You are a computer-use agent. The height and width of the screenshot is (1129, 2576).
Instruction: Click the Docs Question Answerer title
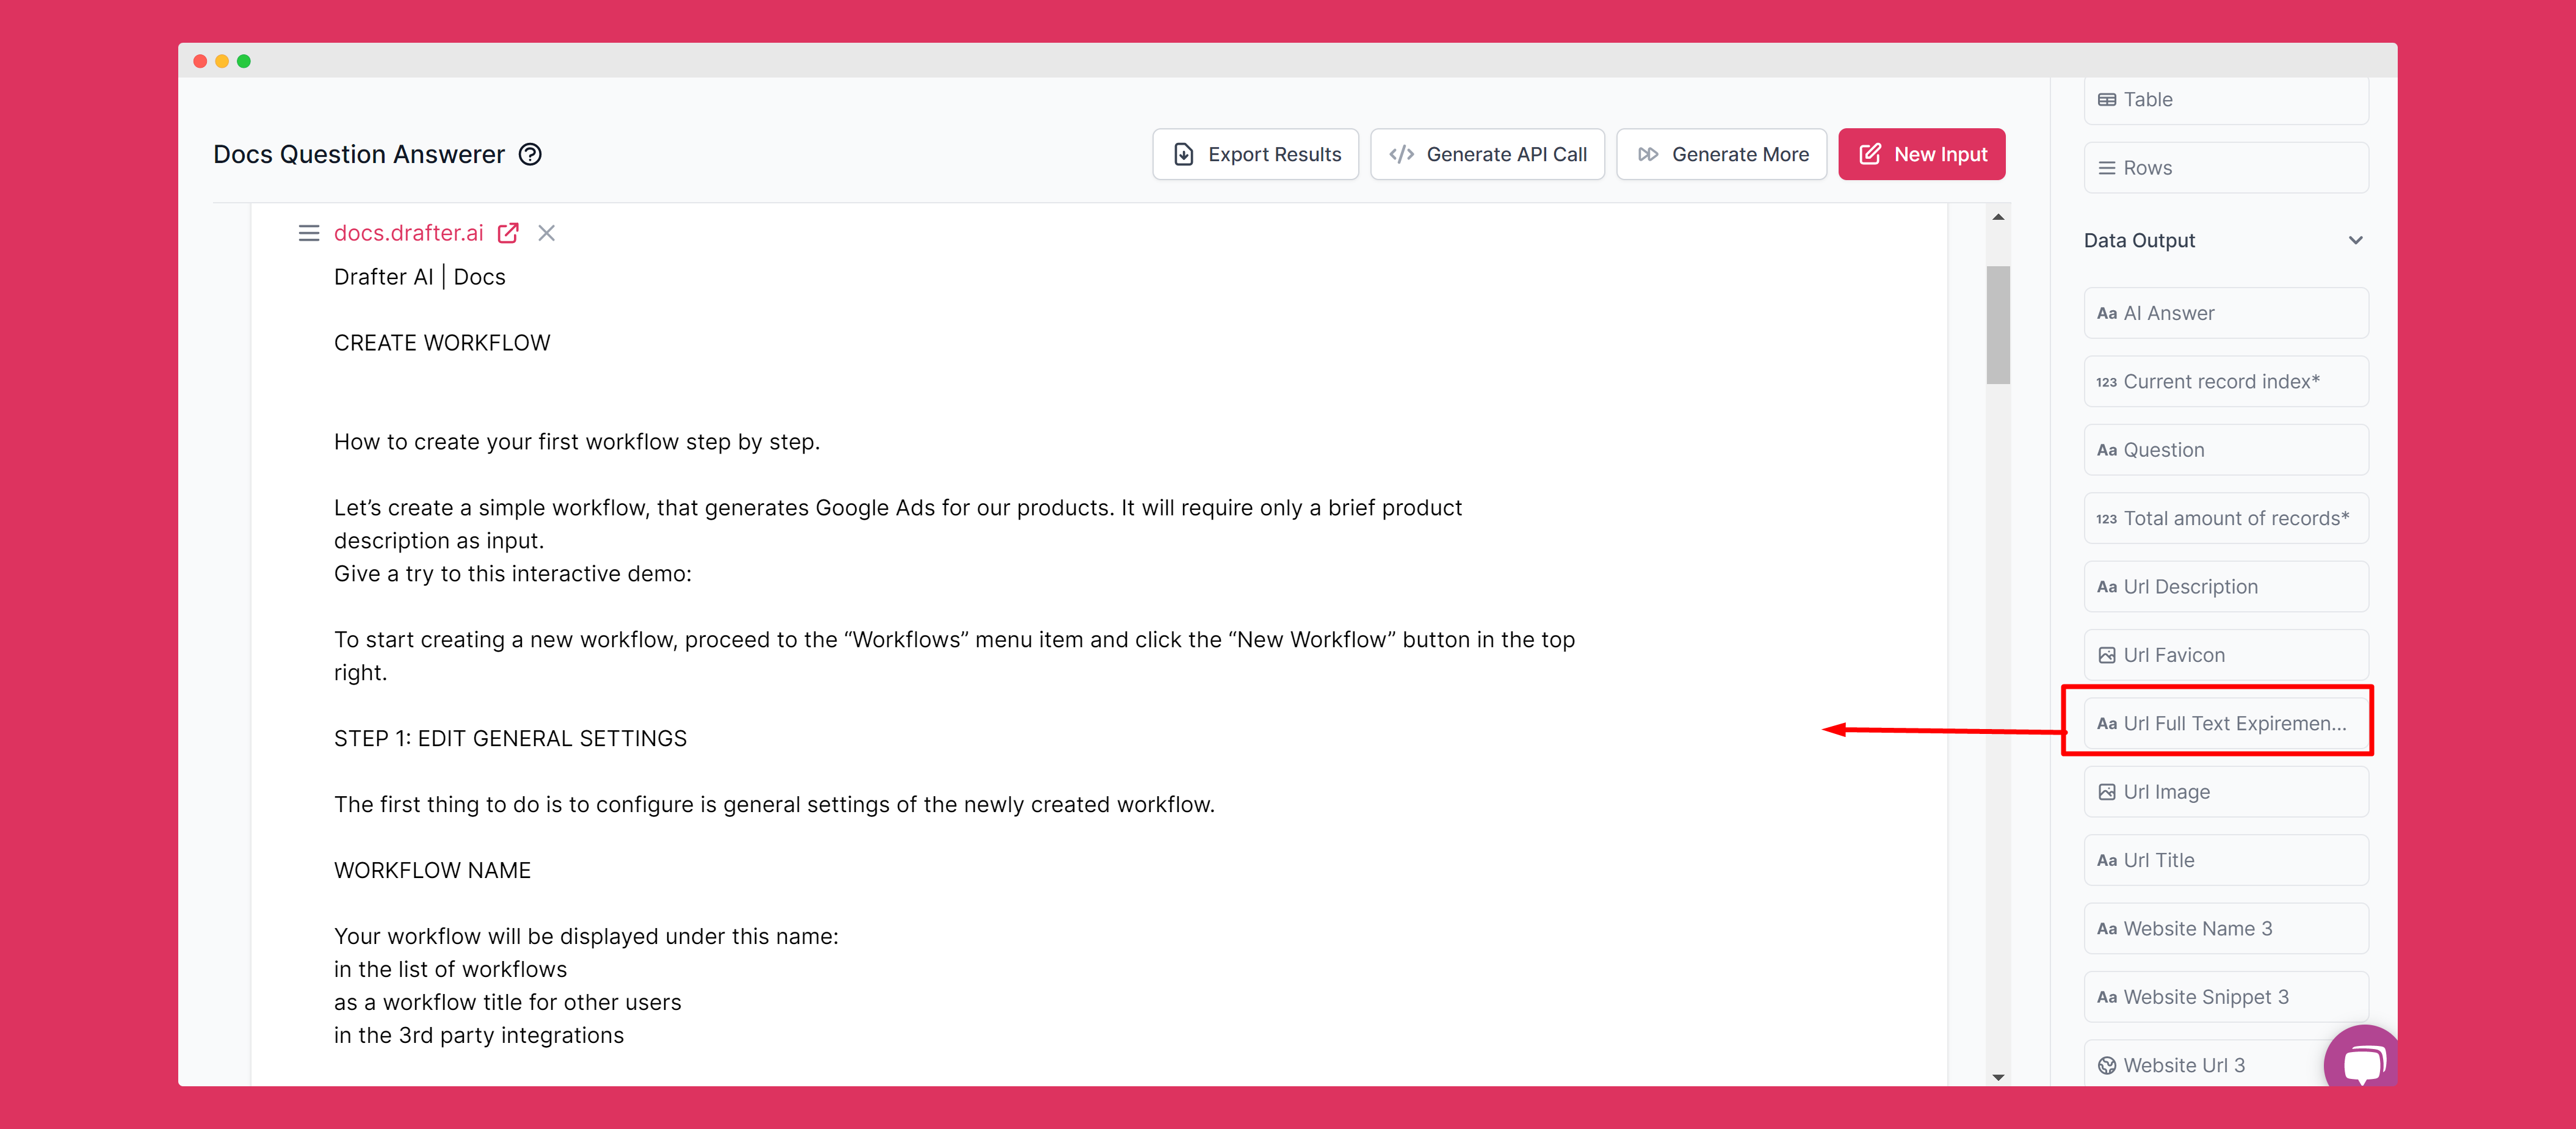[x=359, y=154]
